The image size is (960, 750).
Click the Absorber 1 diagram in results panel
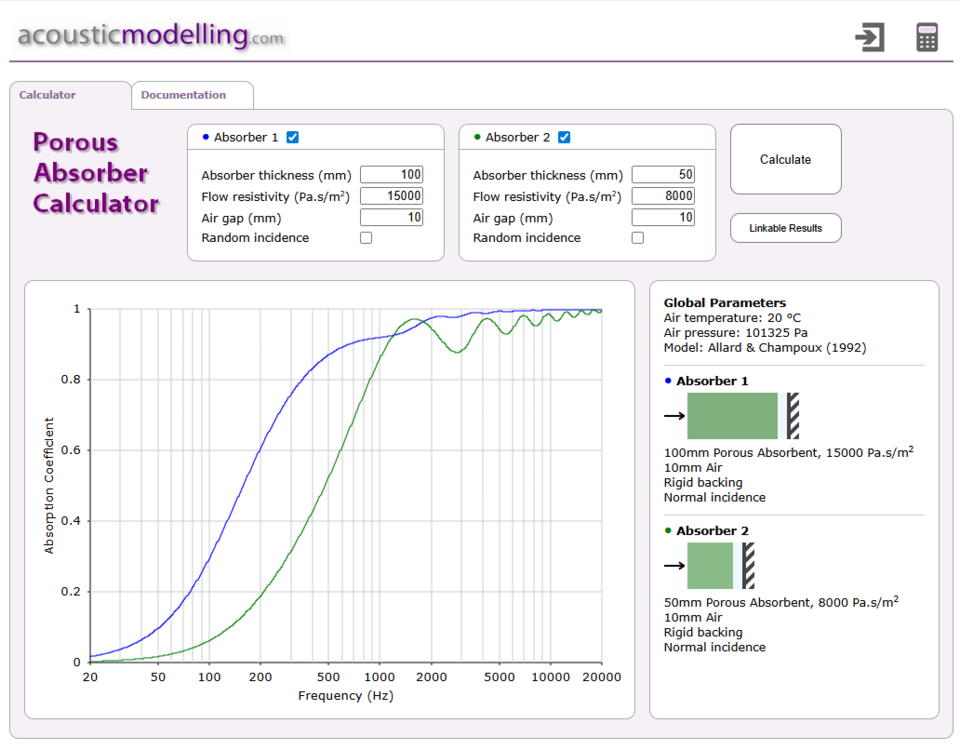coord(732,416)
